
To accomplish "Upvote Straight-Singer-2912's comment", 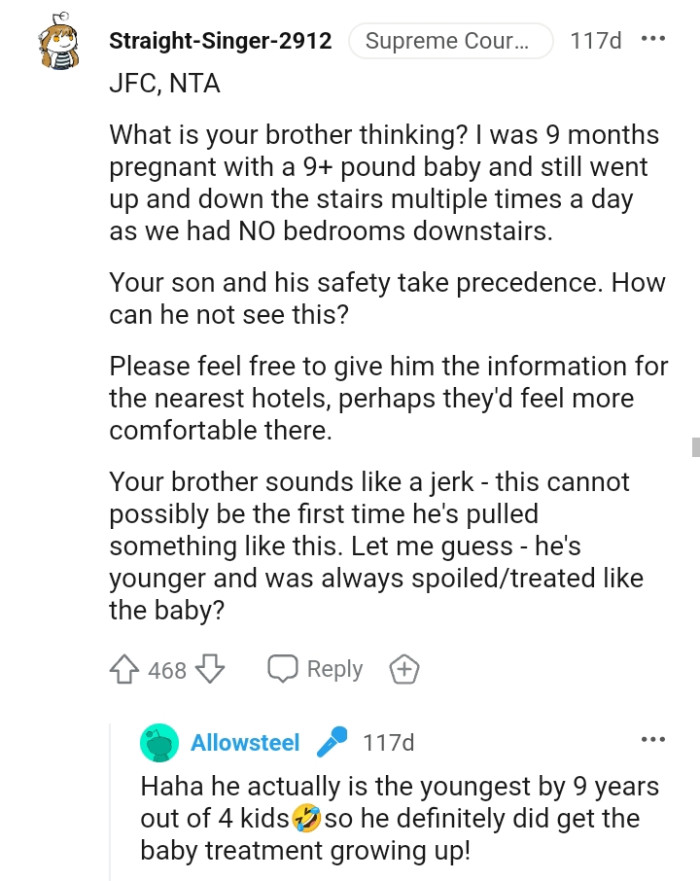I will (x=124, y=670).
